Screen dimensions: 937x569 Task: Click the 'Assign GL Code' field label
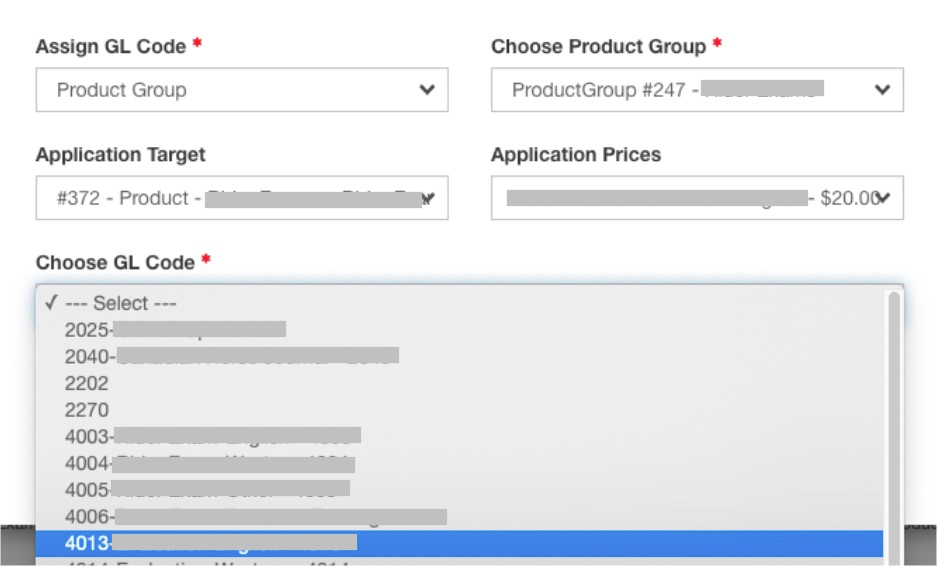point(111,47)
